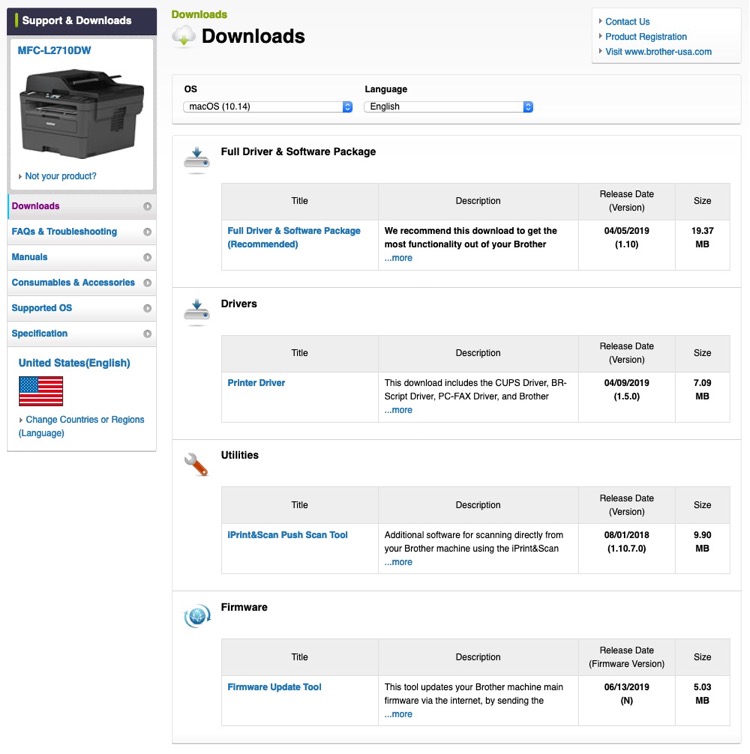The height and width of the screenshot is (754, 750).
Task: Click the arrow icon beside Manuals
Action: pos(148,257)
